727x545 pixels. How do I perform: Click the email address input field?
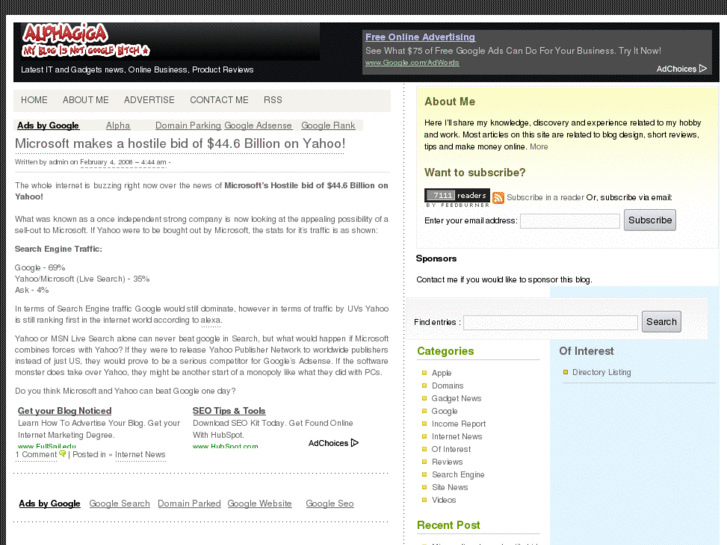pyautogui.click(x=570, y=221)
